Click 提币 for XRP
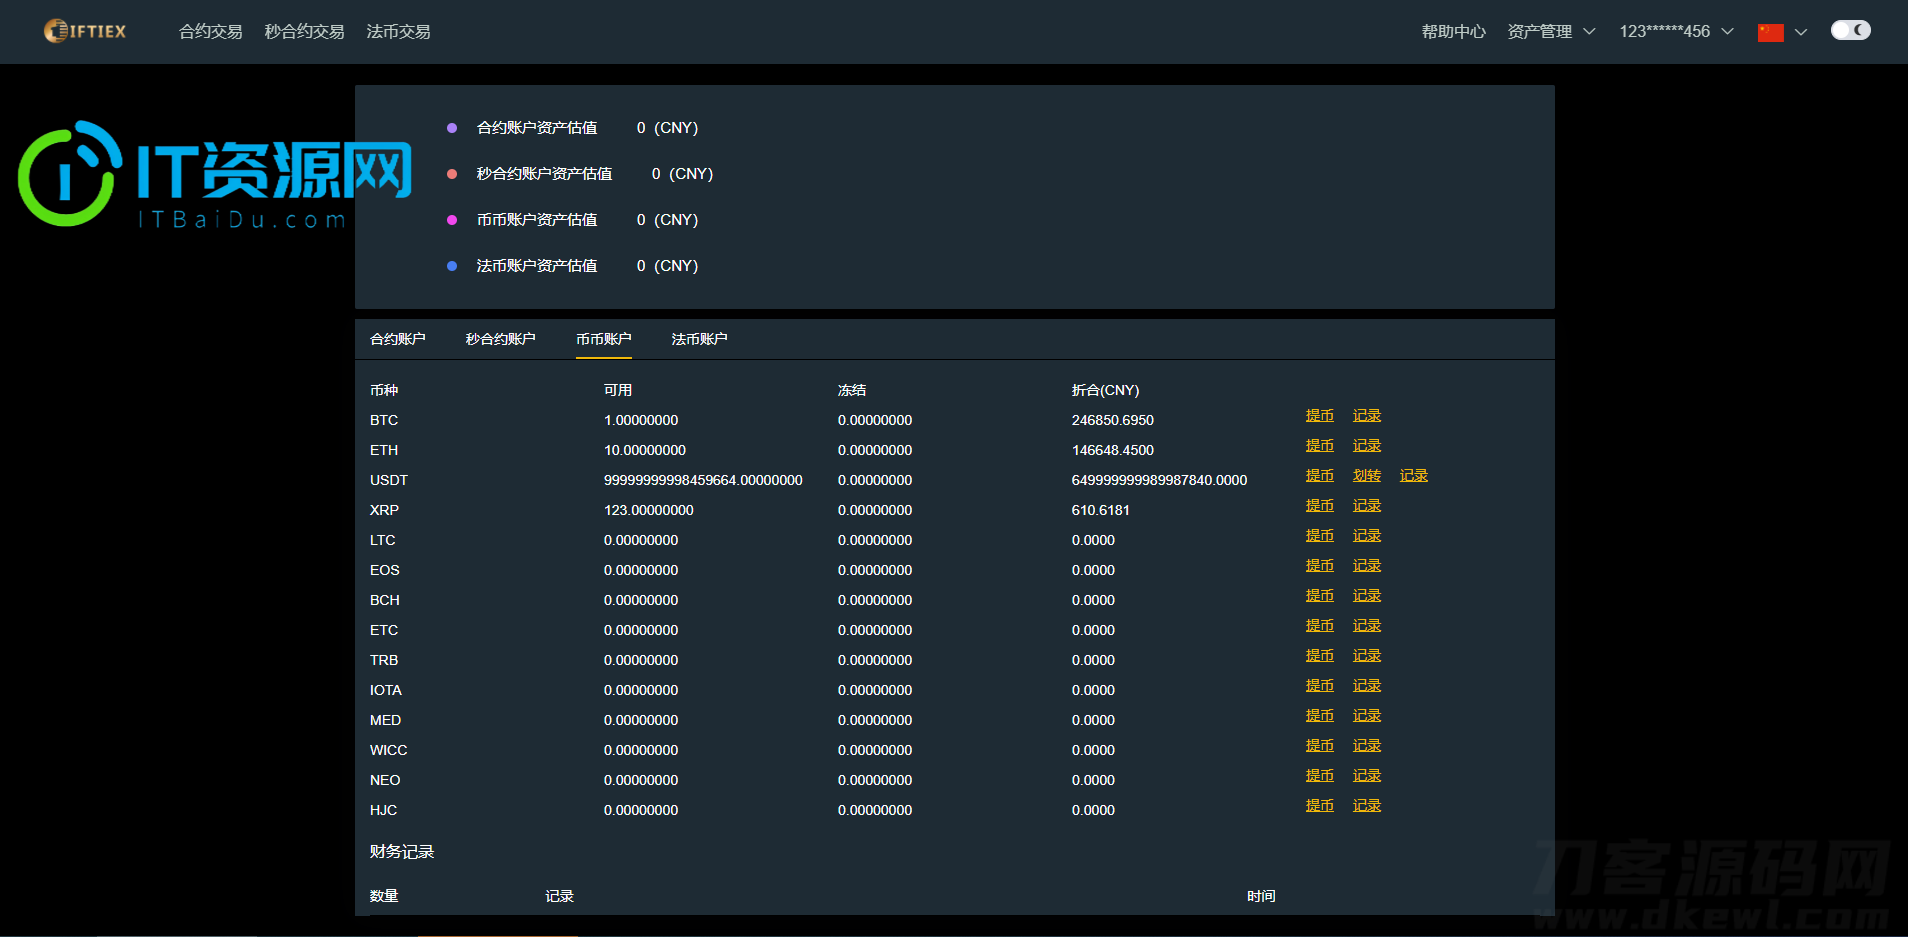 (x=1319, y=506)
